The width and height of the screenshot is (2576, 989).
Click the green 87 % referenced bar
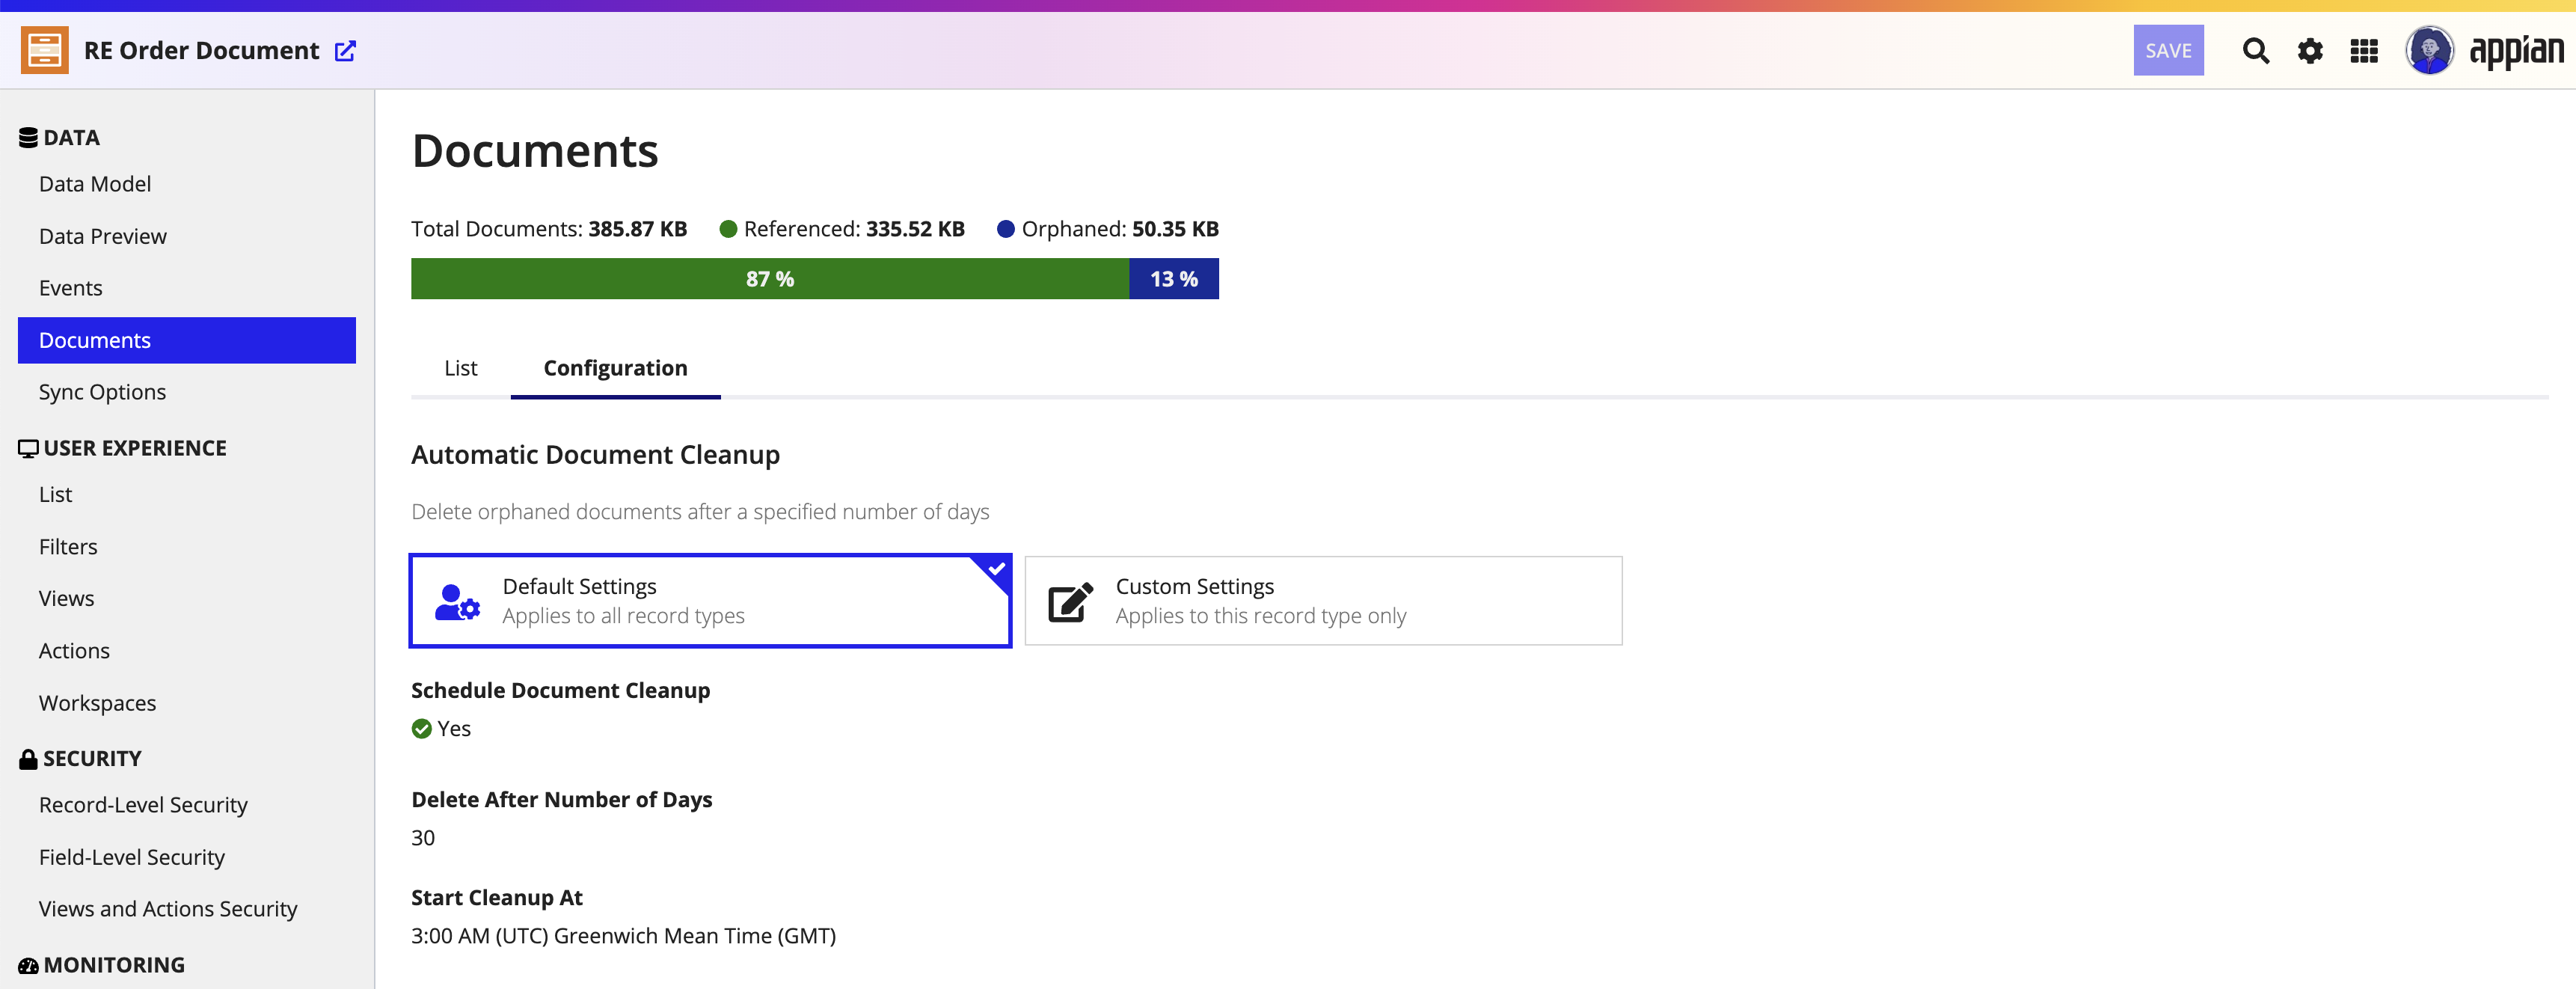(770, 279)
